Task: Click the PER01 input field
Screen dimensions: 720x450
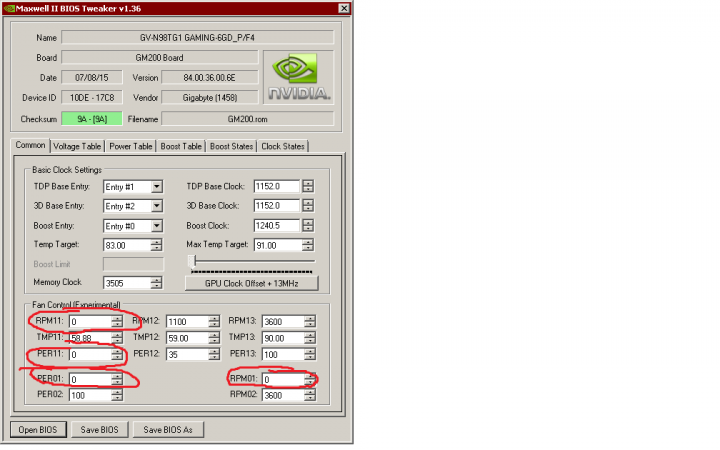Action: 90,379
